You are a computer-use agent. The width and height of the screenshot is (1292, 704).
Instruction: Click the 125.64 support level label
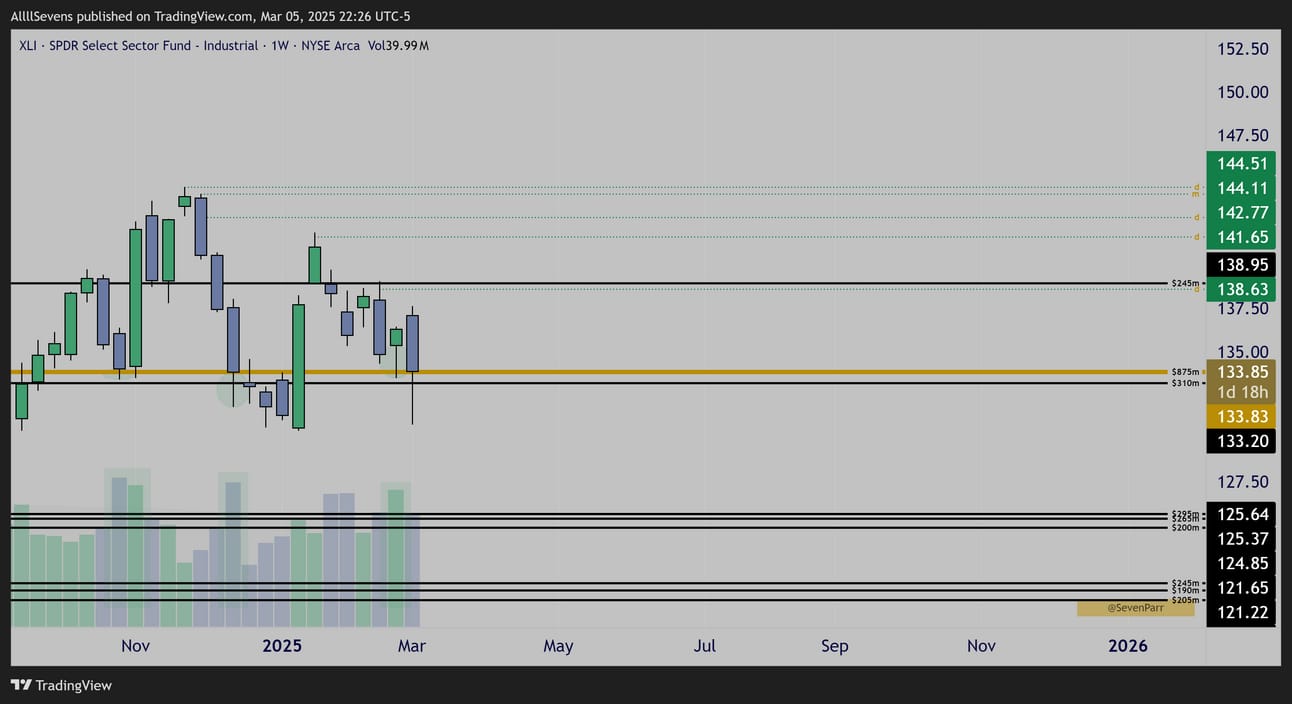pos(1241,514)
